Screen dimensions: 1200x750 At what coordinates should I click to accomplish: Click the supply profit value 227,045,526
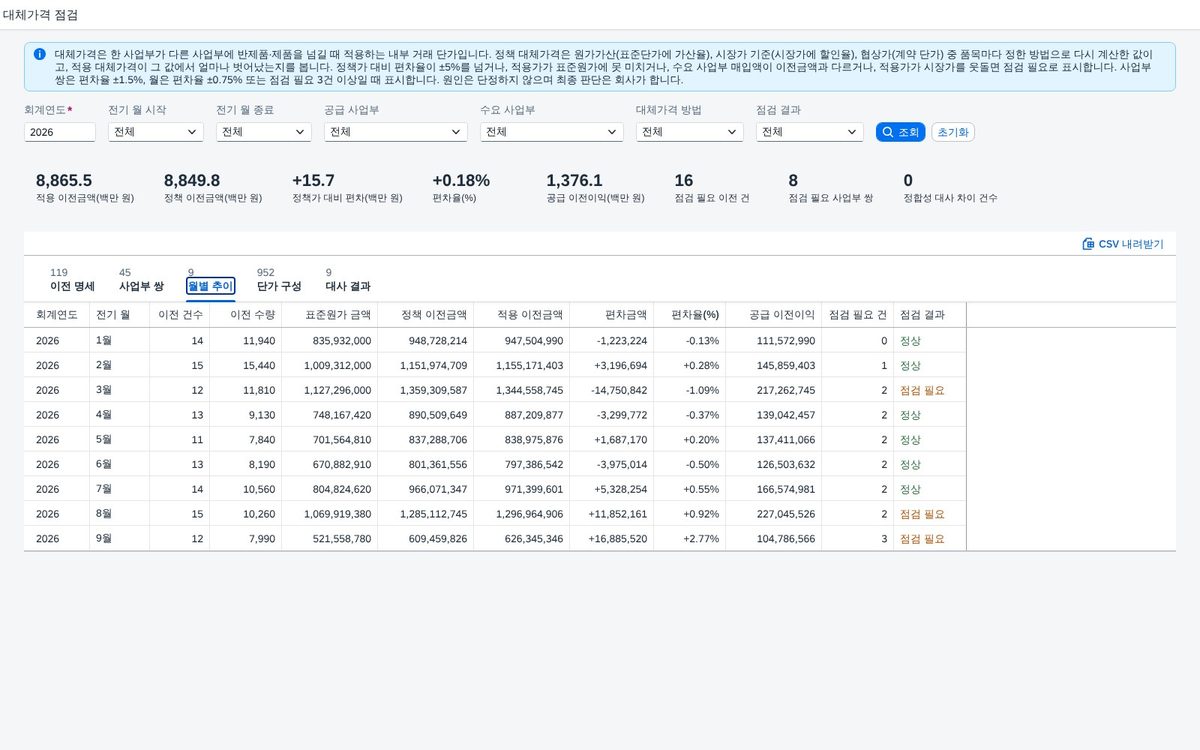(786, 514)
